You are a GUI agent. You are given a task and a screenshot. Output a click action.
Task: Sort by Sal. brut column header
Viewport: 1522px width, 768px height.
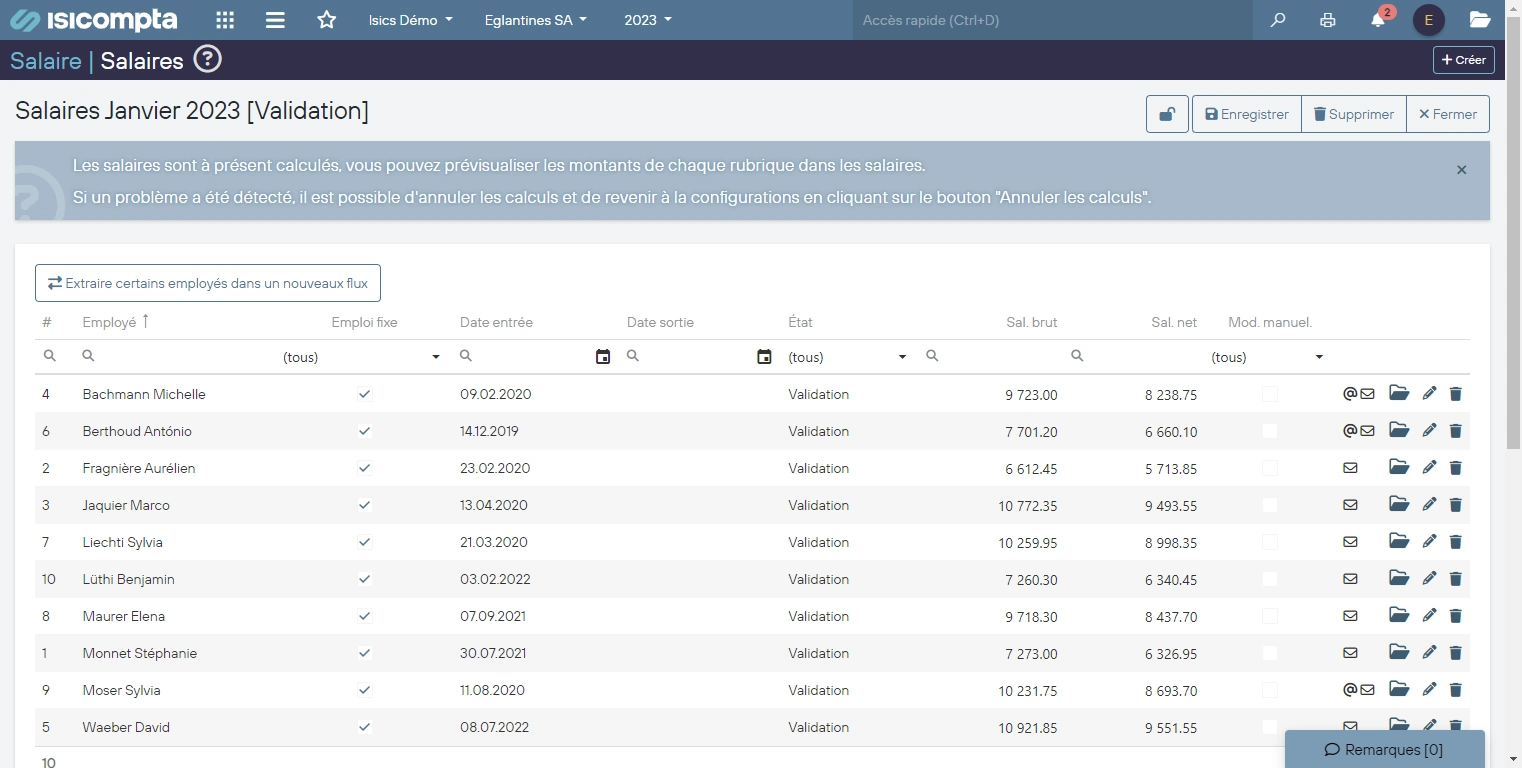click(1031, 322)
